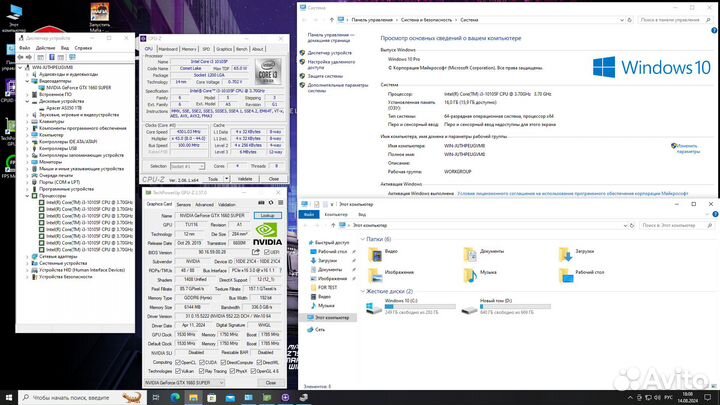Toggle the DirectCompute checkbox in GPU-Z
Image resolution: width=720 pixels, height=405 pixels.
click(224, 362)
